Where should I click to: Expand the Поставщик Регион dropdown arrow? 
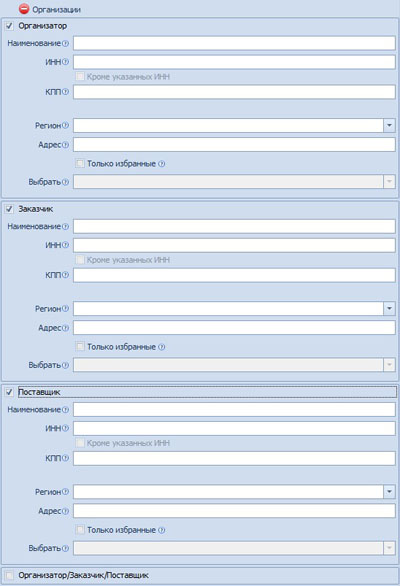(x=389, y=492)
